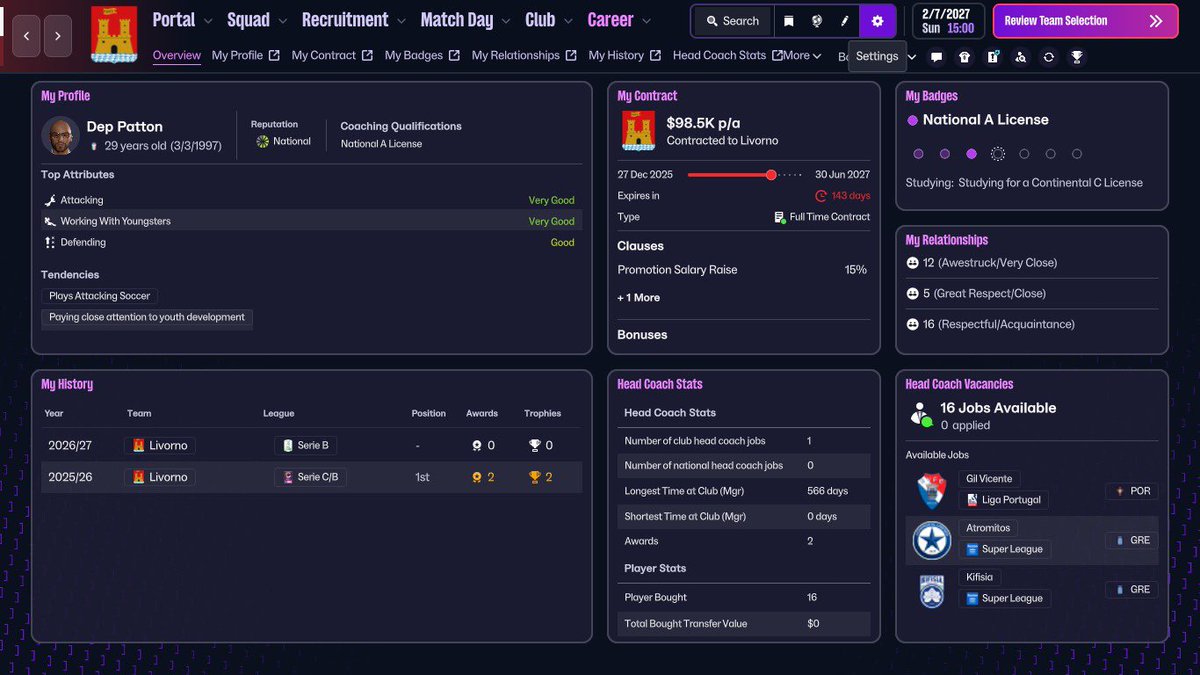Go back with the left arrow
The width and height of the screenshot is (1200, 675).
click(26, 36)
